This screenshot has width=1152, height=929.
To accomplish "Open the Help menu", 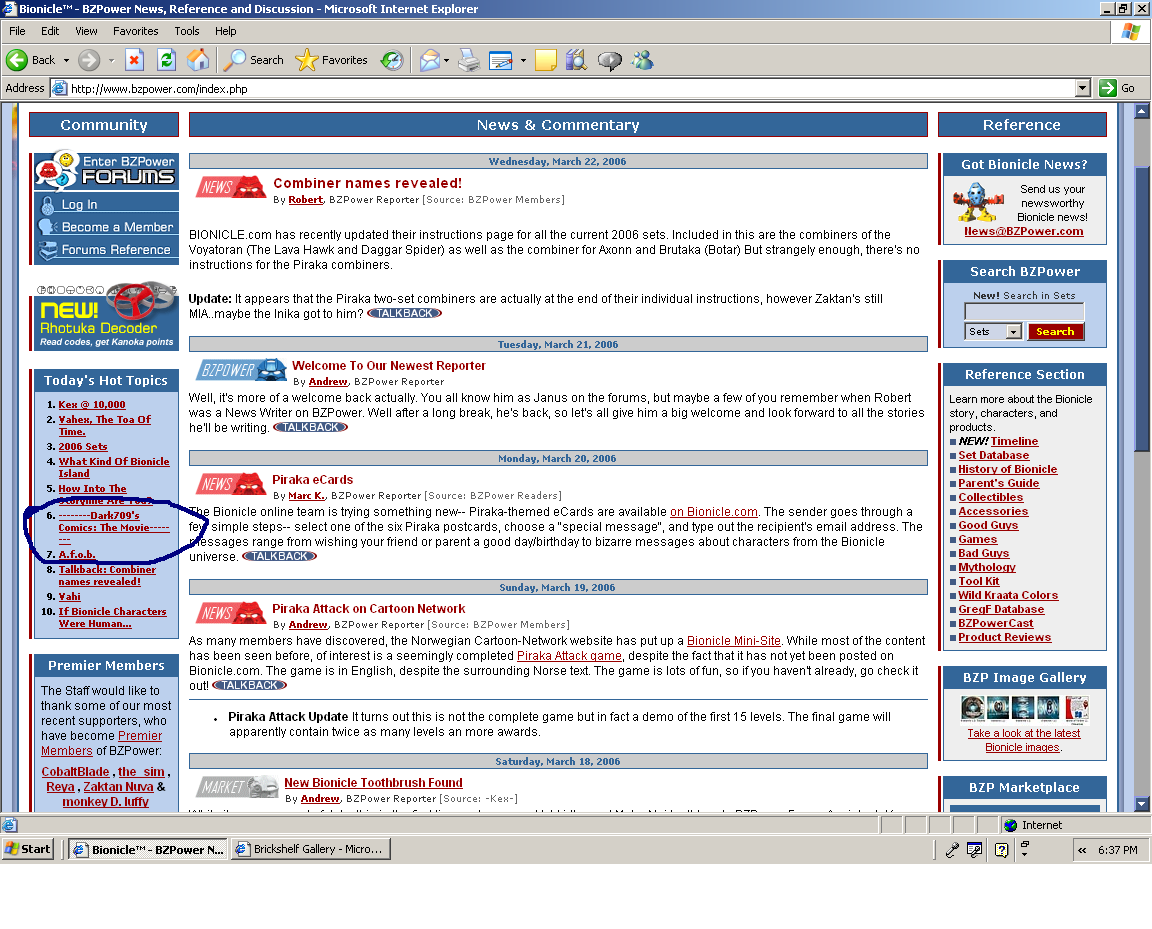I will (226, 31).
